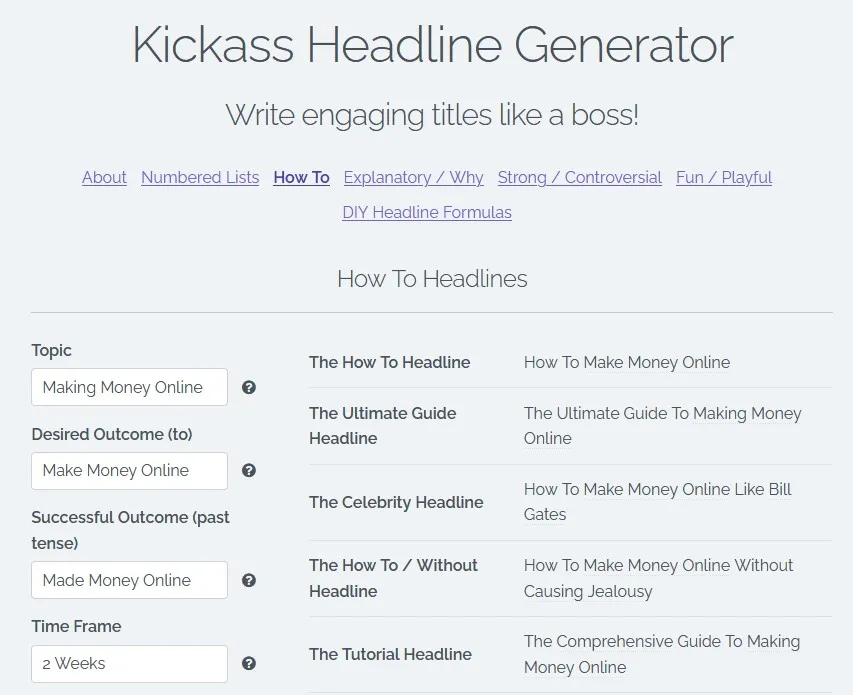Click the Comprehensive Guide tutorial headline result

pos(662,654)
